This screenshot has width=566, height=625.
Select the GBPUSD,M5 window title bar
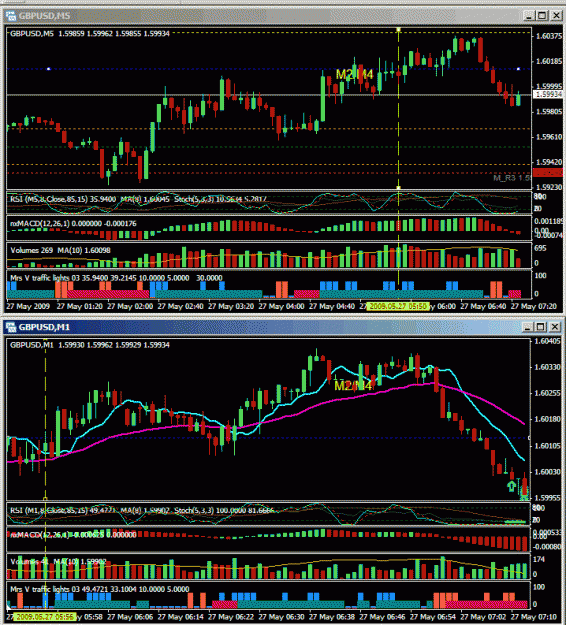tap(283, 16)
